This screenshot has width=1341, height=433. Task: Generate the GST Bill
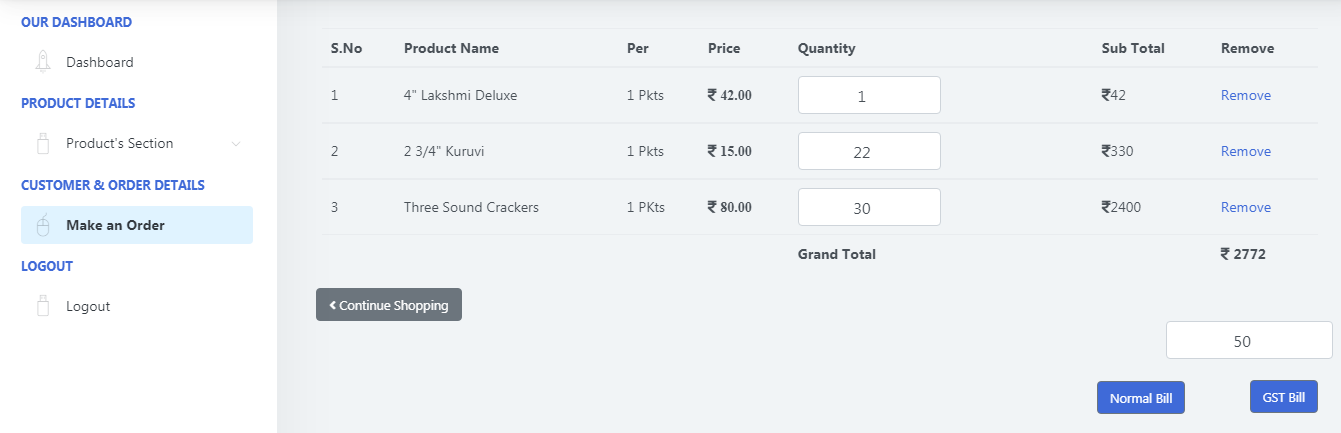coord(1283,397)
